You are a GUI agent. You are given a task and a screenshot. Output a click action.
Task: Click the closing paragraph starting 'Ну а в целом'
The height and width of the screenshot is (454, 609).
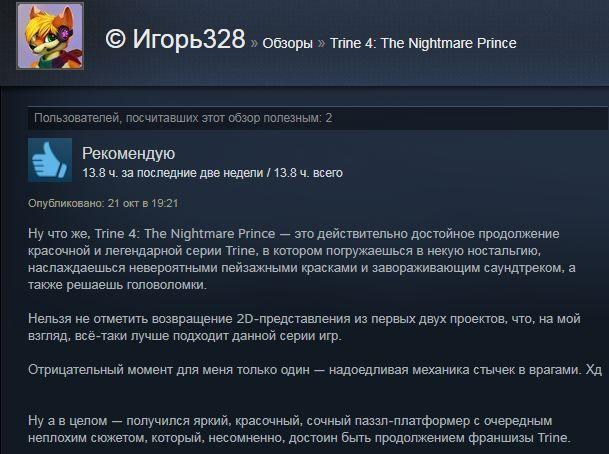[x=299, y=429]
